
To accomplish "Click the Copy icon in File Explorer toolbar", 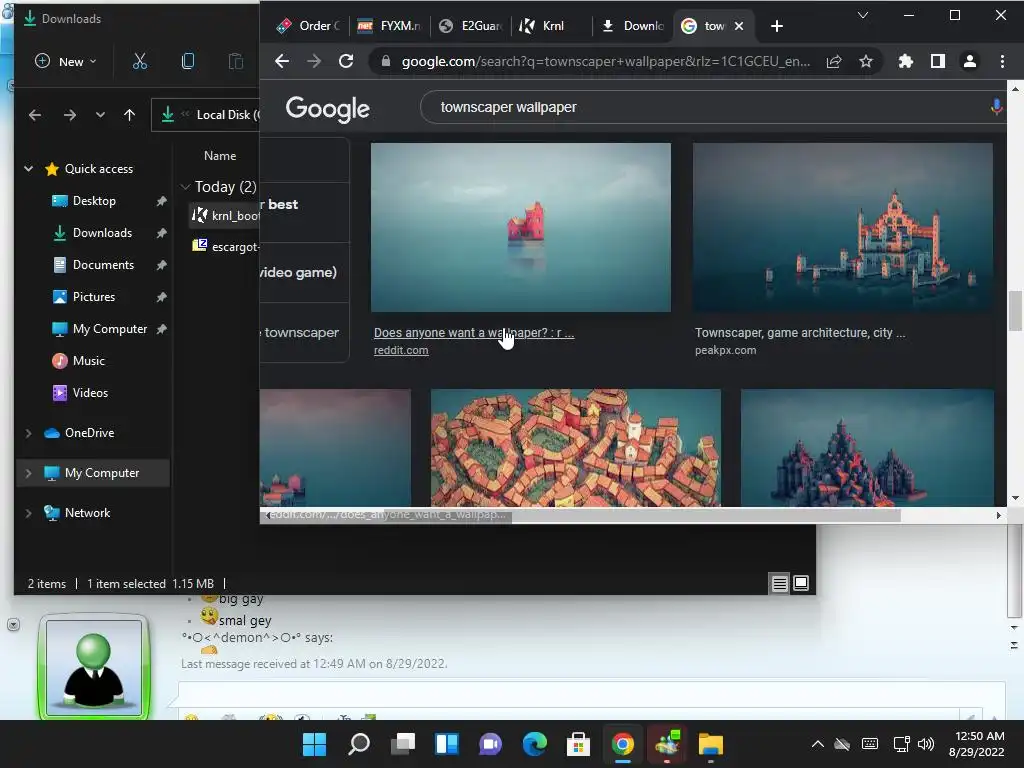I will [x=187, y=61].
